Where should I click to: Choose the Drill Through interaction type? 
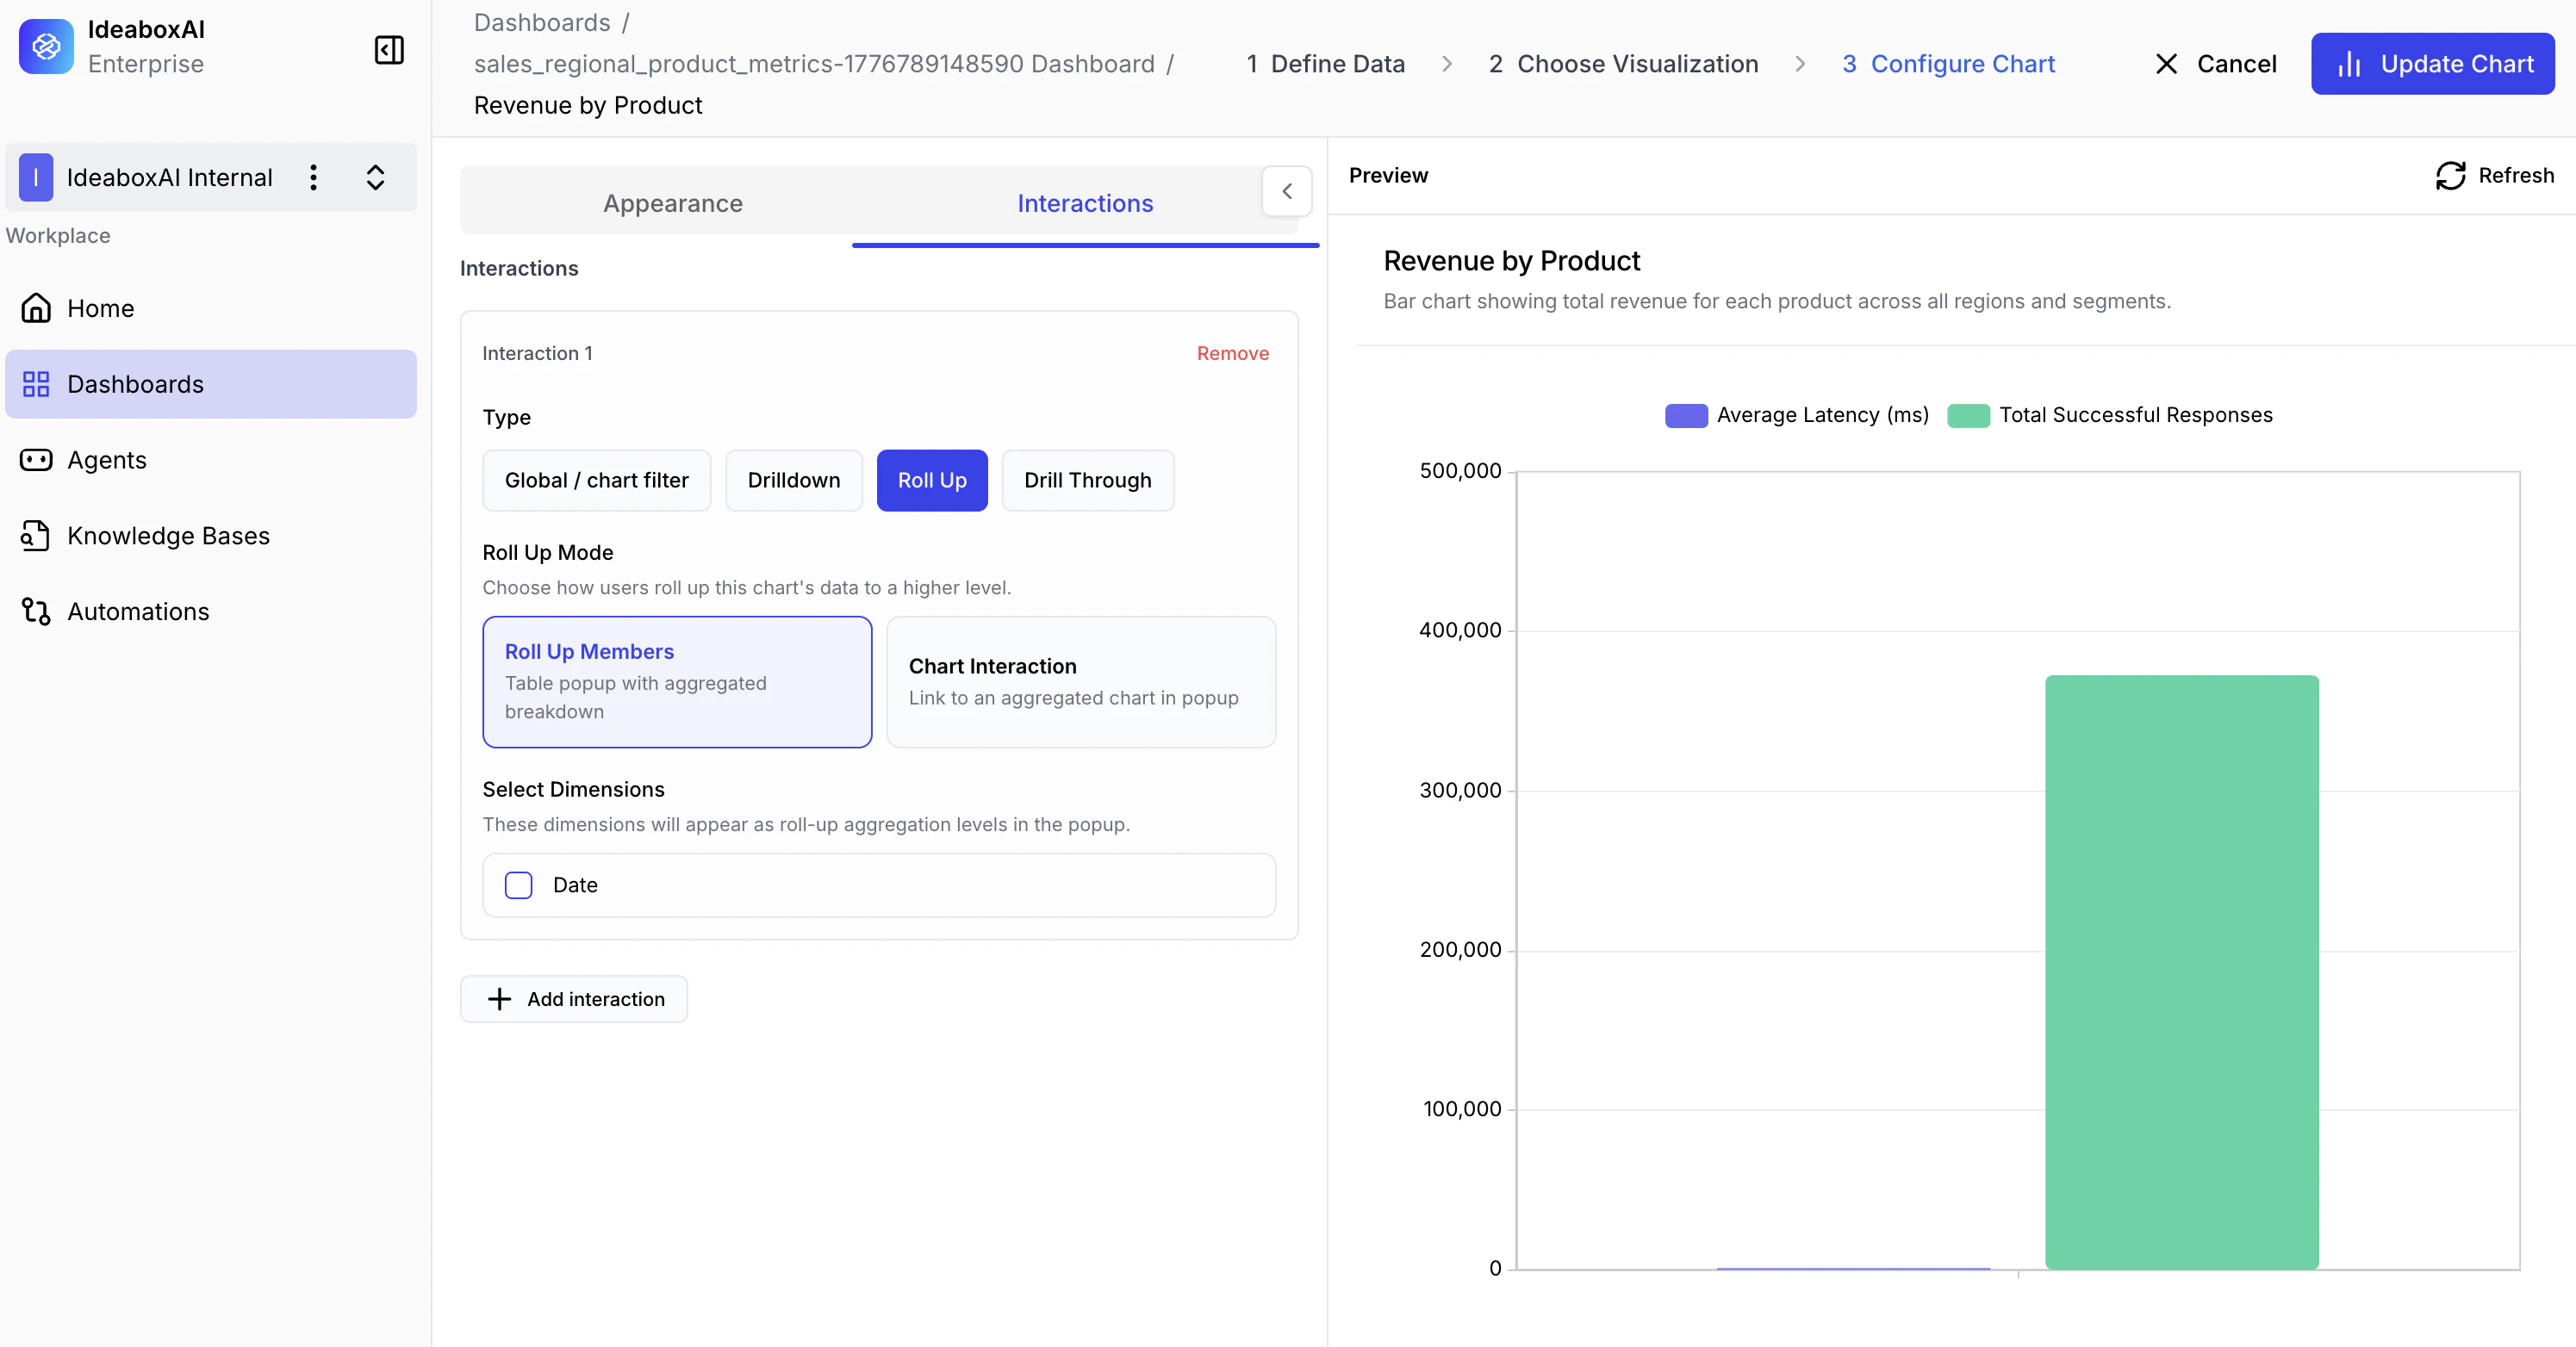1088,480
